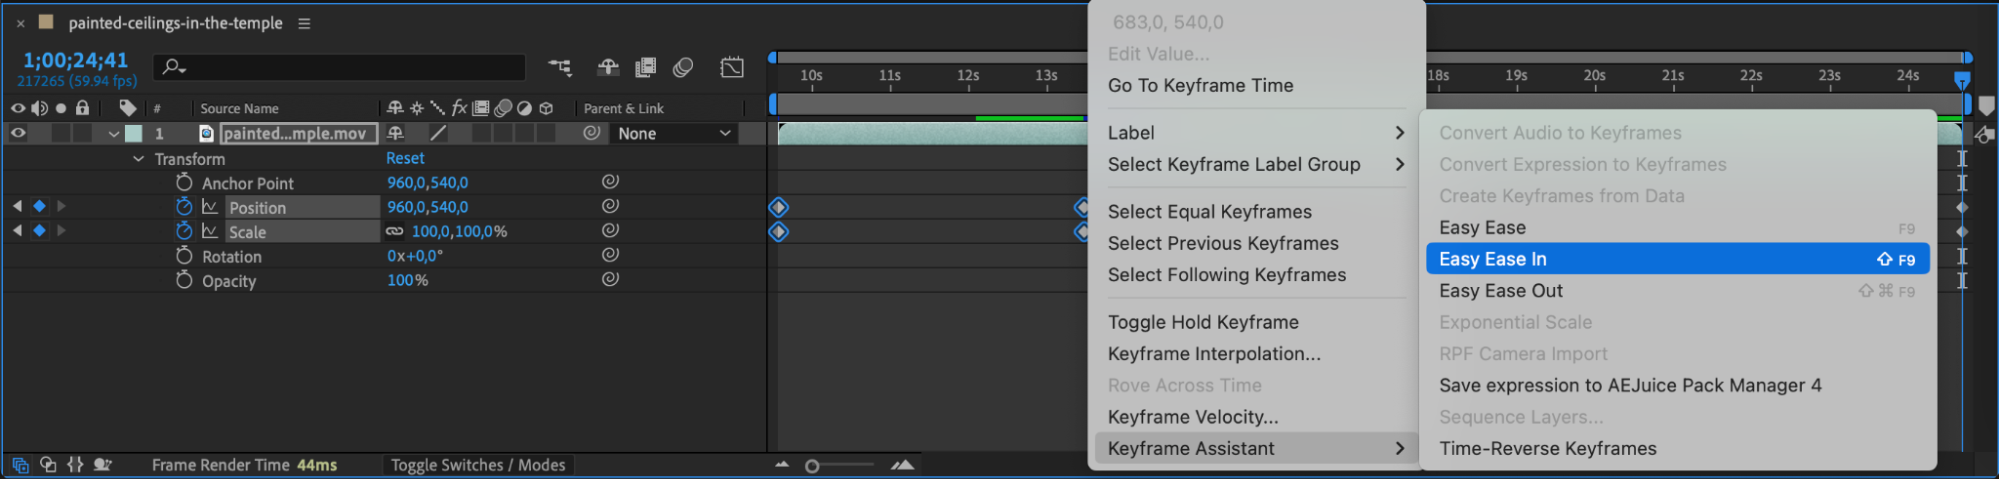Toggle the Scale keyframe at current time

[39, 230]
